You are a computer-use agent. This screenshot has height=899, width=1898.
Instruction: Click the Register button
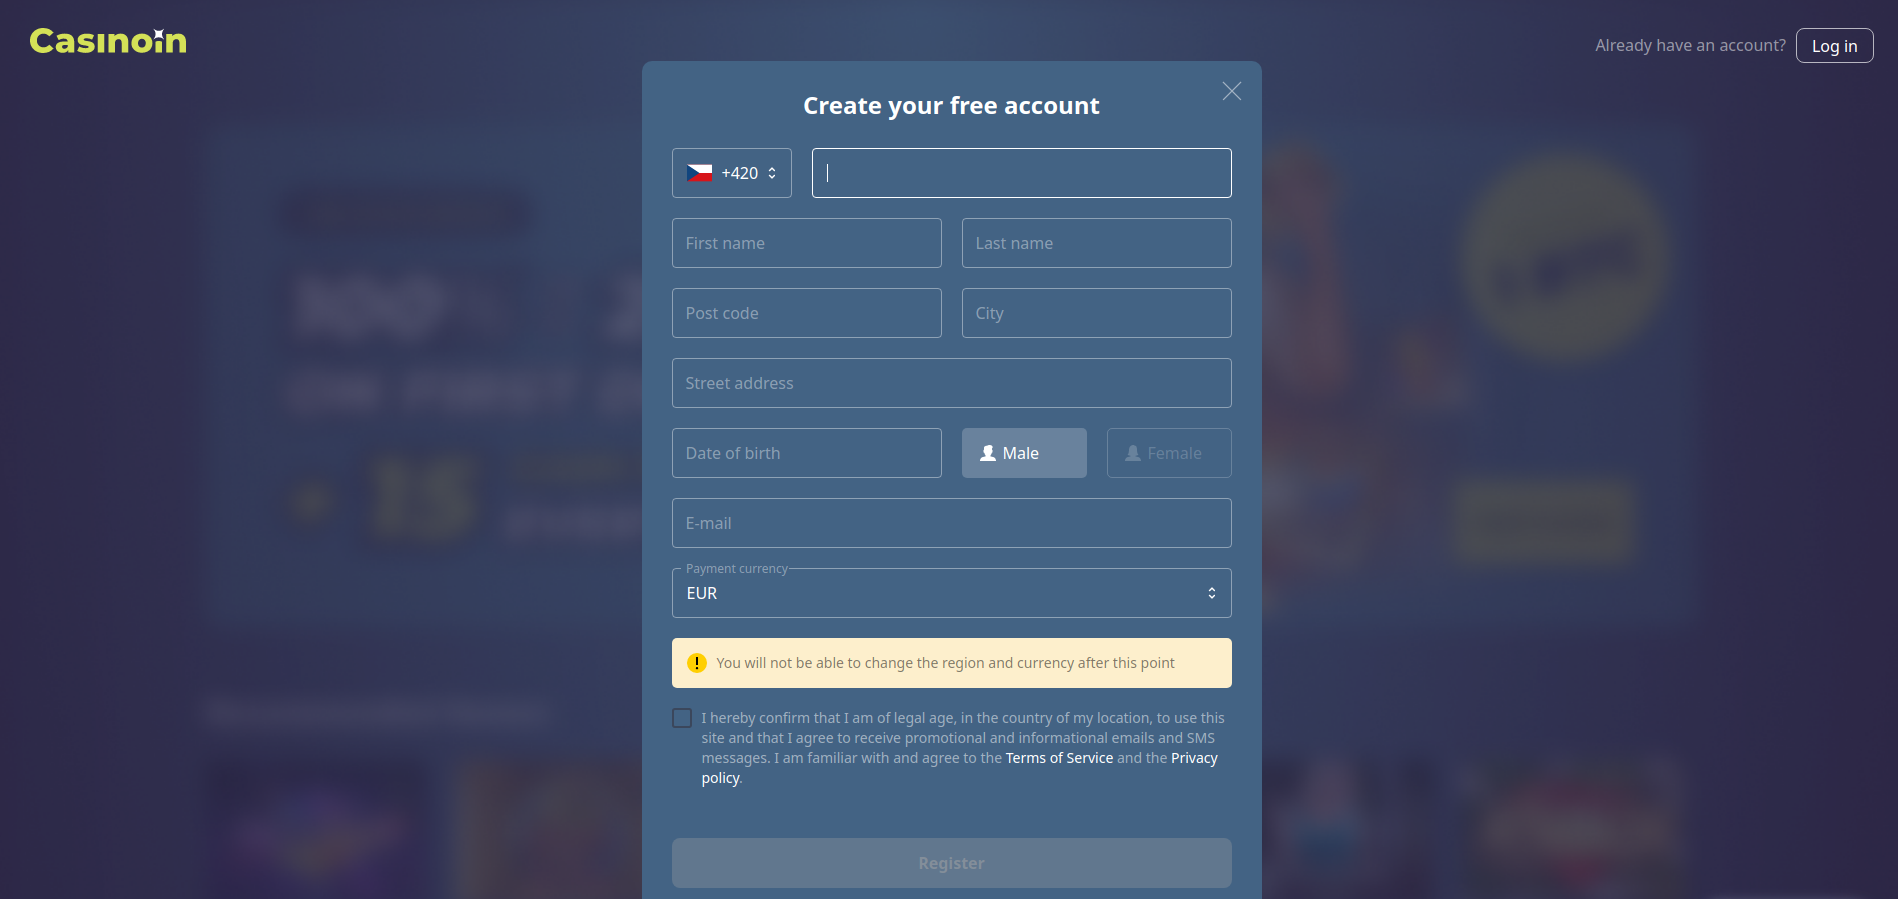point(952,863)
